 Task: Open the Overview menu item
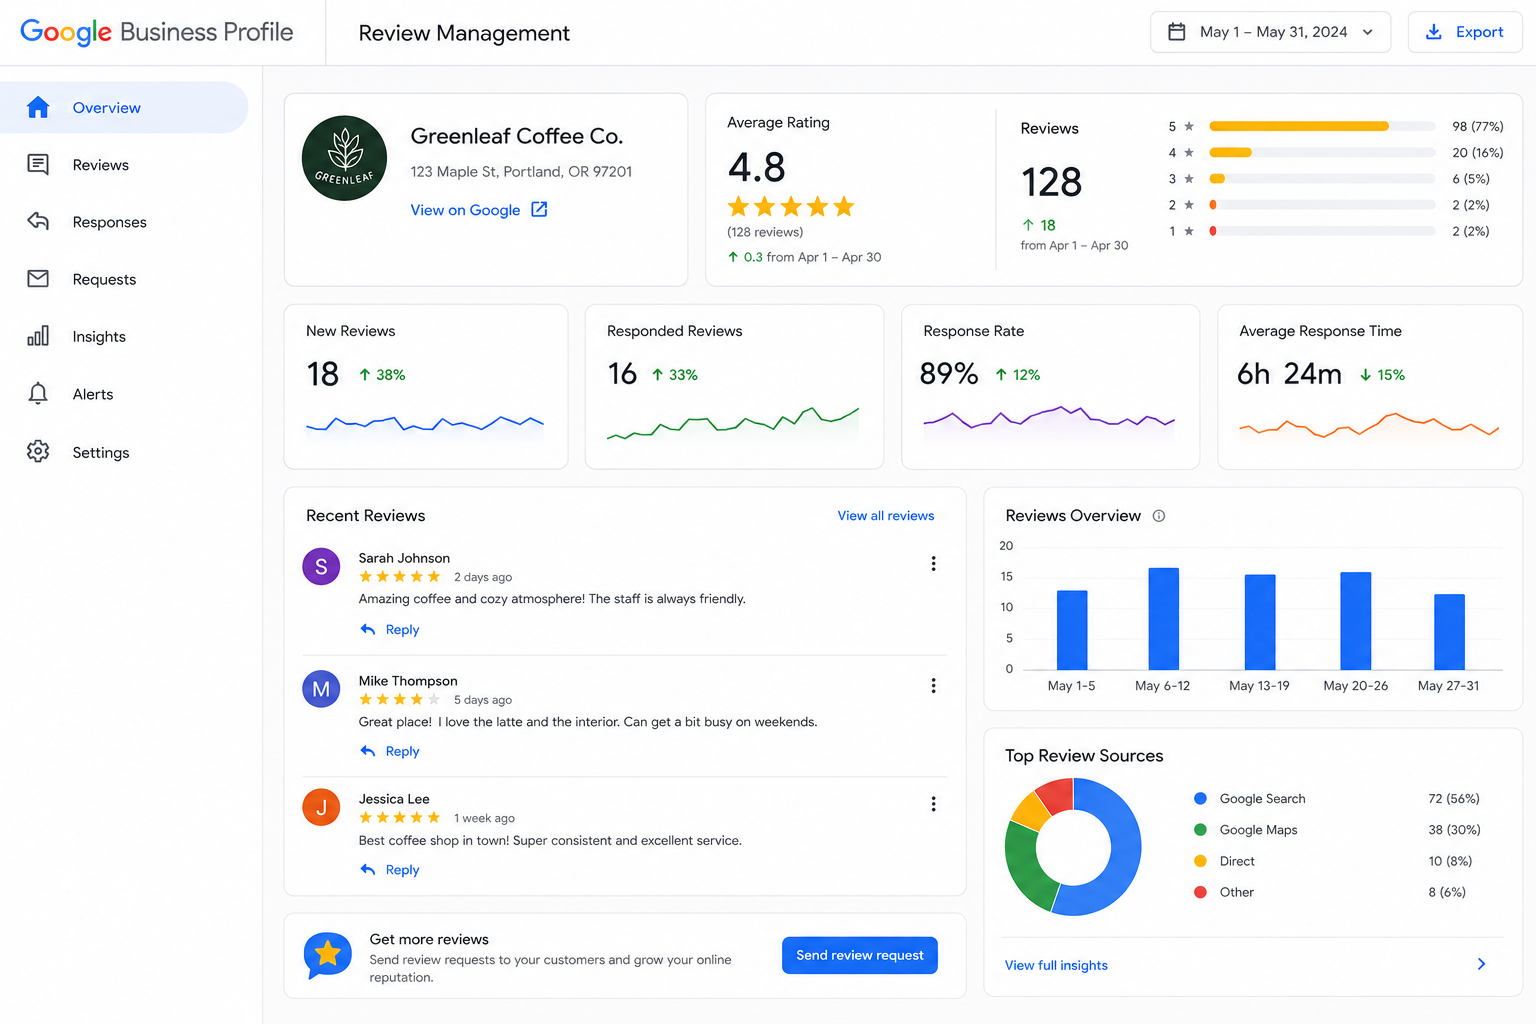(x=124, y=107)
